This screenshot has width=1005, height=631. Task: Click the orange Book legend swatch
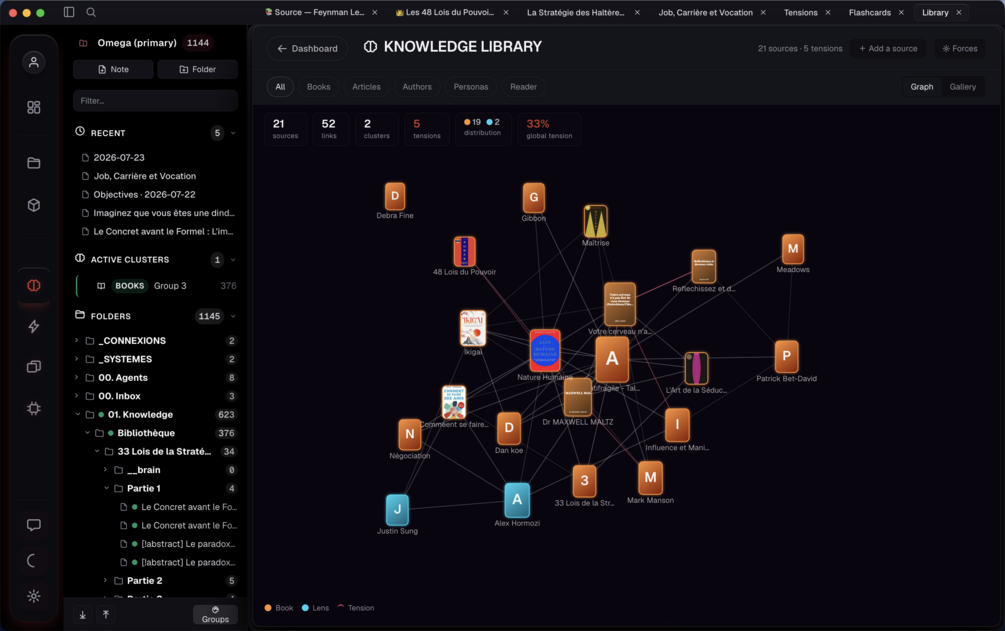click(268, 608)
